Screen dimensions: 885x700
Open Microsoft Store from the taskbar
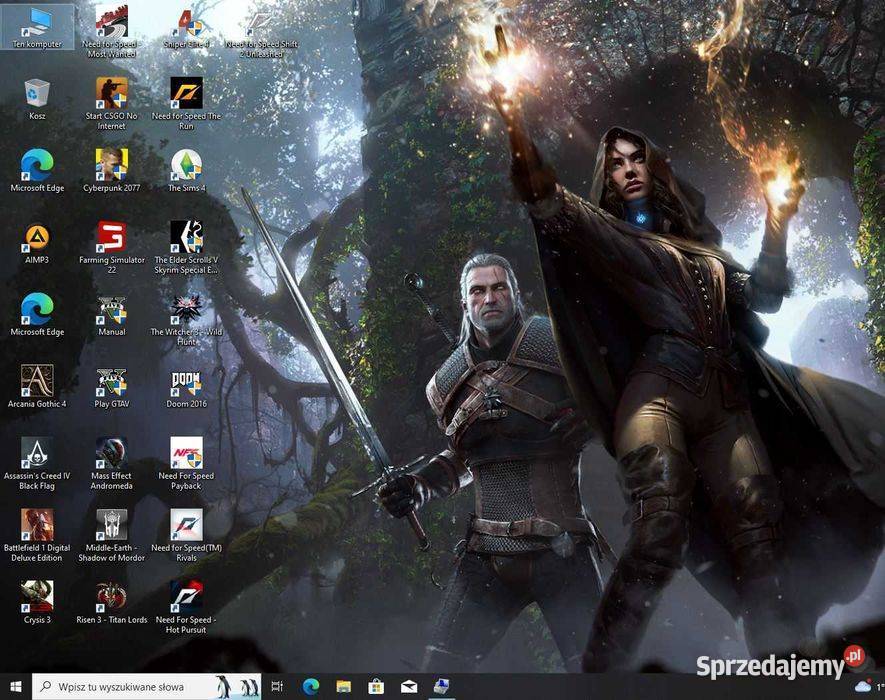(376, 686)
